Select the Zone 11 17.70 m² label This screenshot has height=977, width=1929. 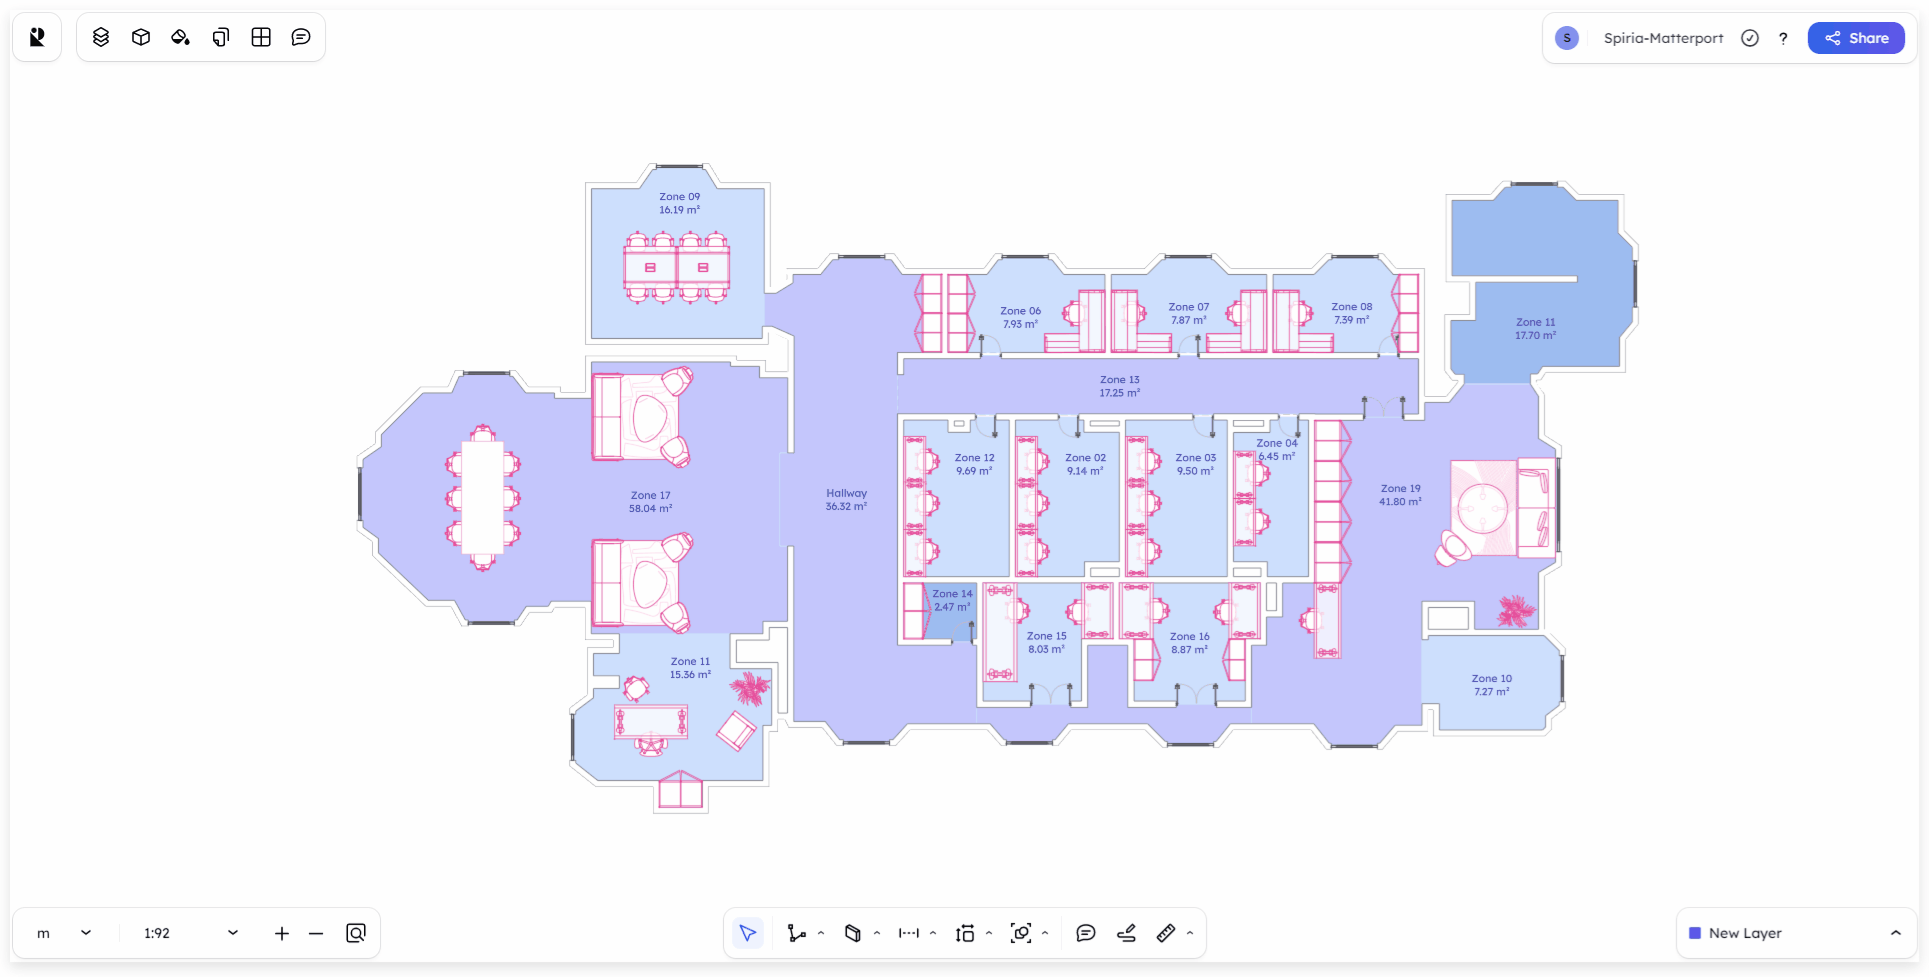(x=1536, y=329)
